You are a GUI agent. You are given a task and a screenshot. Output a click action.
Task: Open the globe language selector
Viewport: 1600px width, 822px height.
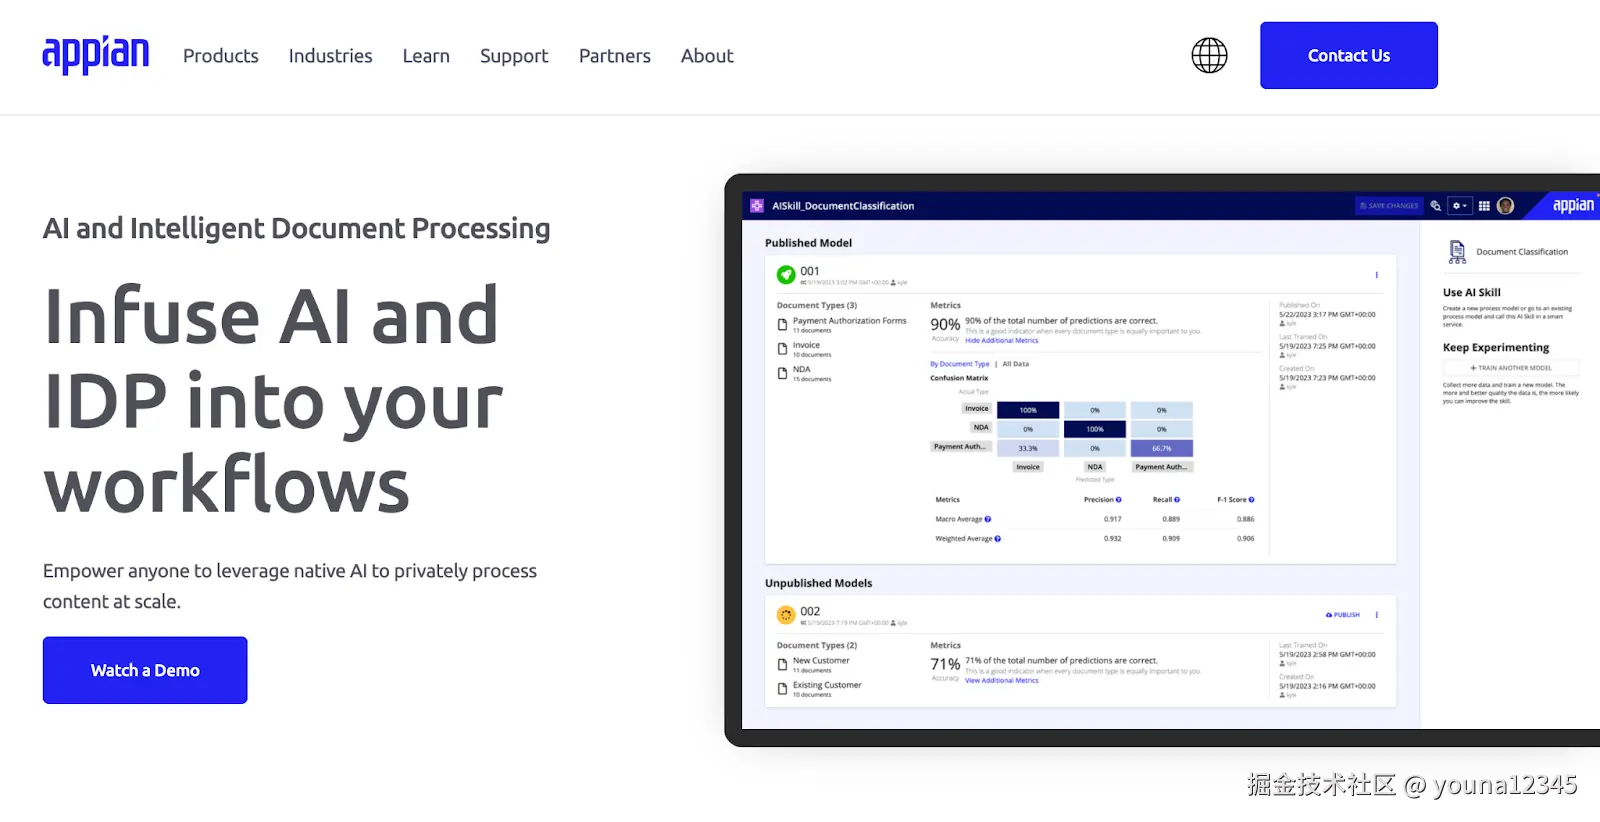[x=1209, y=55]
